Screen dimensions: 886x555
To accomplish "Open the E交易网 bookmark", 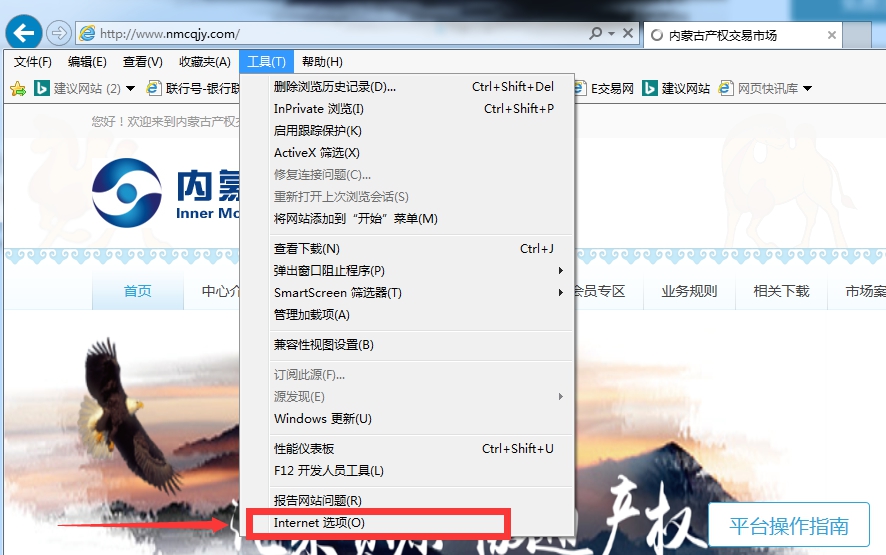I will click(603, 89).
